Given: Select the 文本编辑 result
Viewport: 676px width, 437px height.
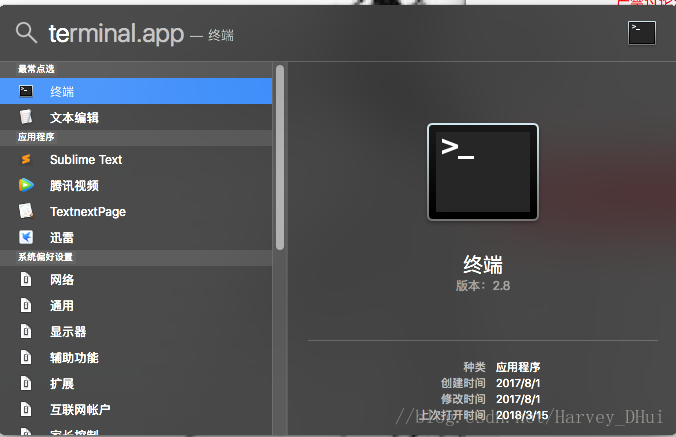Looking at the screenshot, I should [136, 117].
